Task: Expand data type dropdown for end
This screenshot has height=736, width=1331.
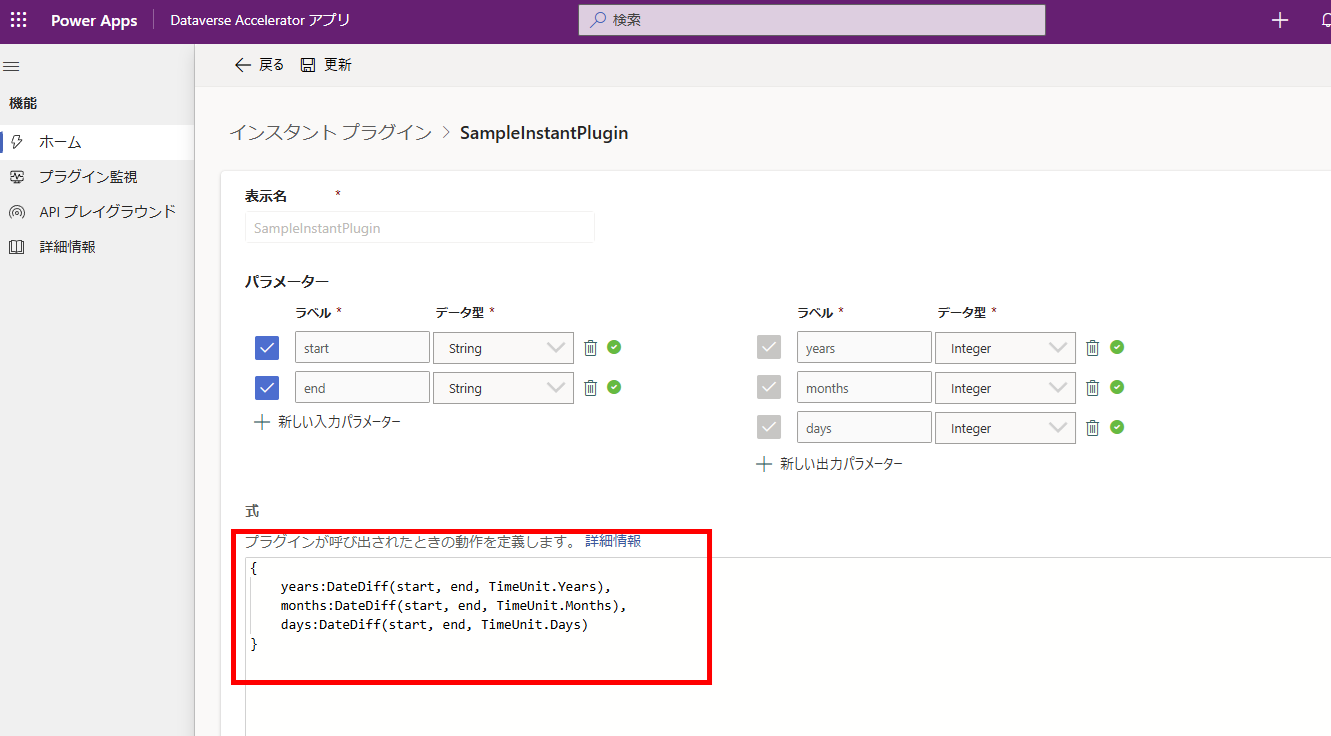Action: tap(503, 388)
